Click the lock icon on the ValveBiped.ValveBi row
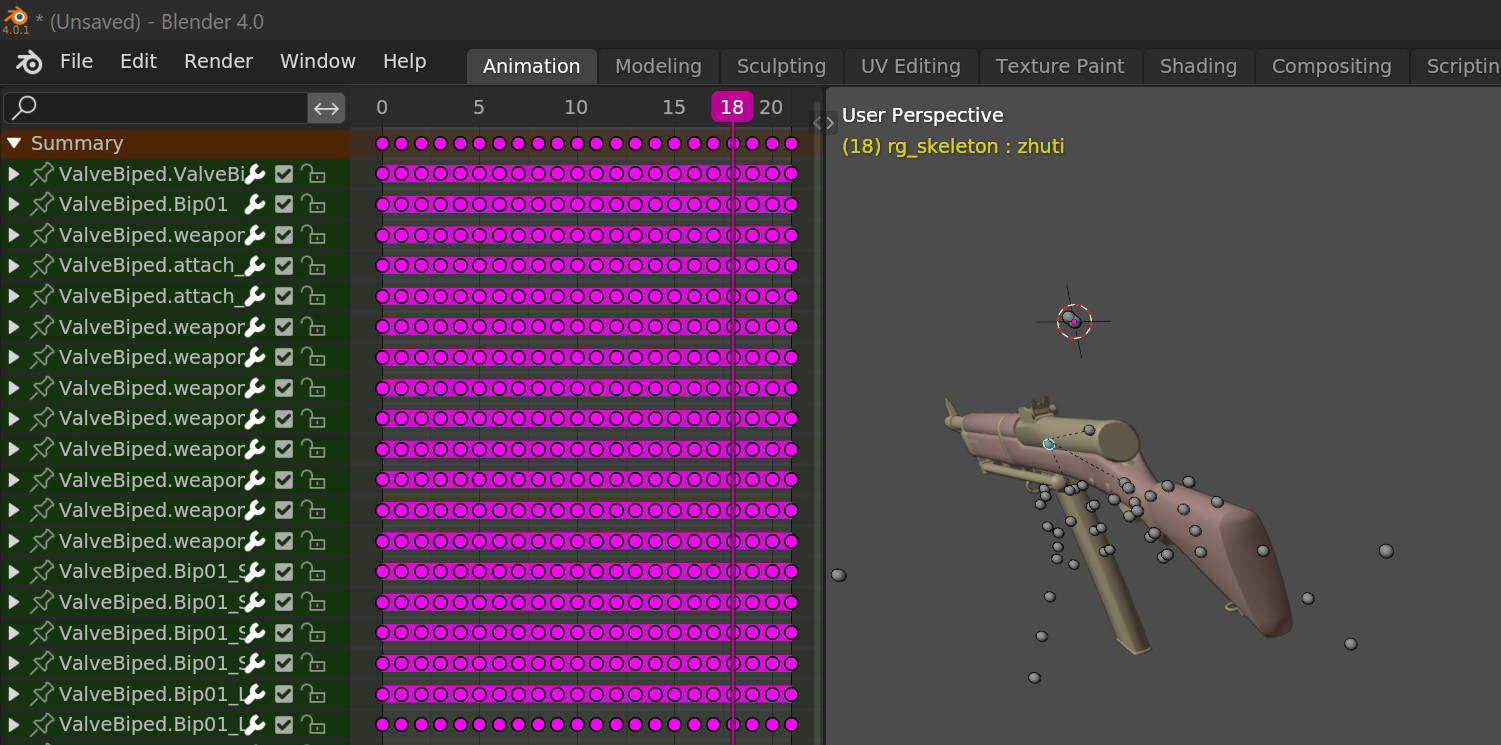Image resolution: width=1501 pixels, height=745 pixels. 314,174
